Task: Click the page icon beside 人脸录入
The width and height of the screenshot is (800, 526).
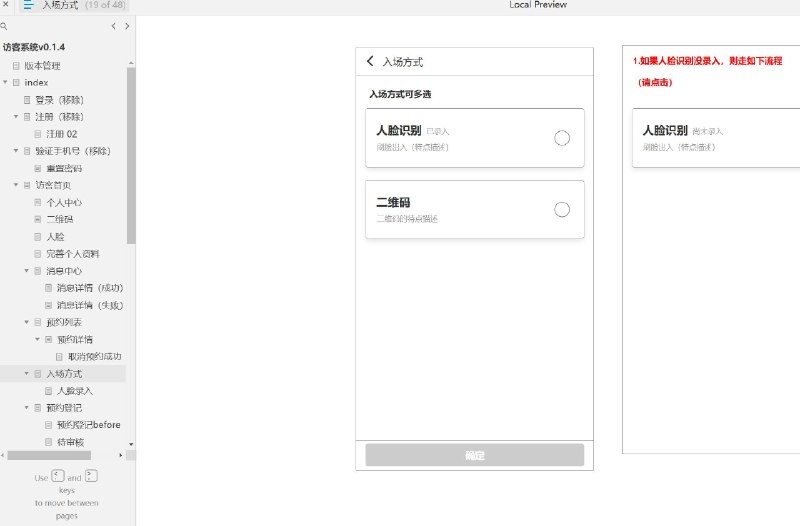Action: point(48,391)
